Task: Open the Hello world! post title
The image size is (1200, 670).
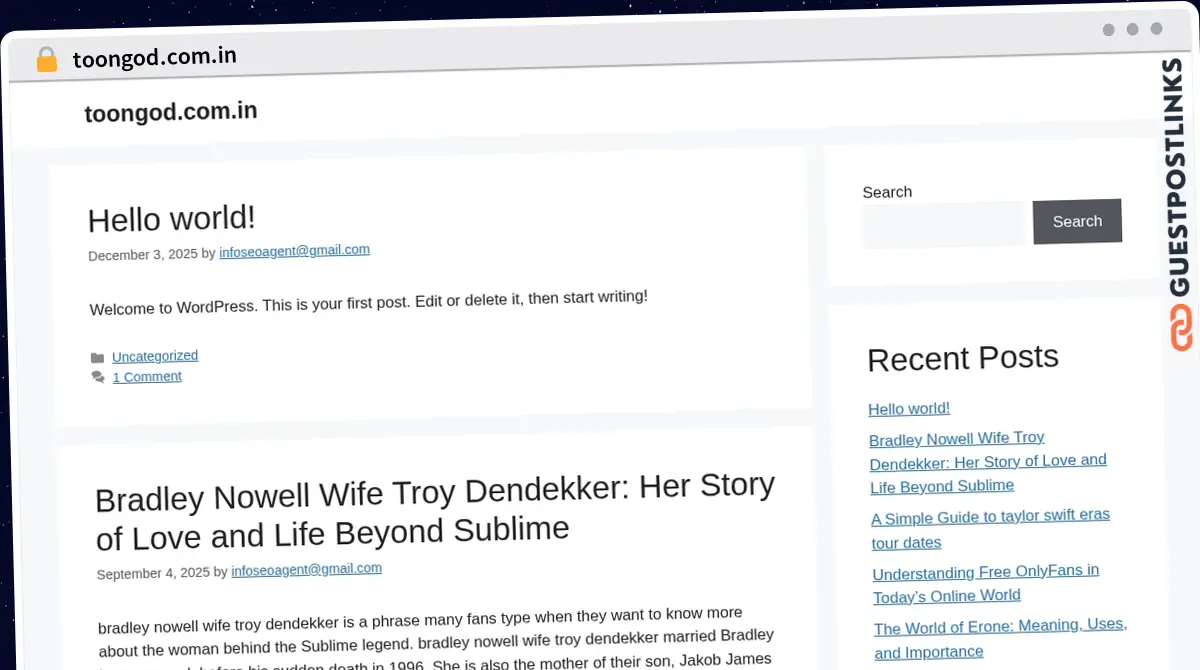Action: coord(172,218)
